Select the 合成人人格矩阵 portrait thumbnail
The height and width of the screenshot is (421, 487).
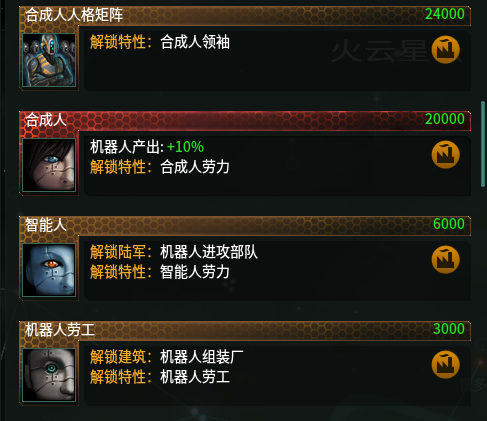49,60
